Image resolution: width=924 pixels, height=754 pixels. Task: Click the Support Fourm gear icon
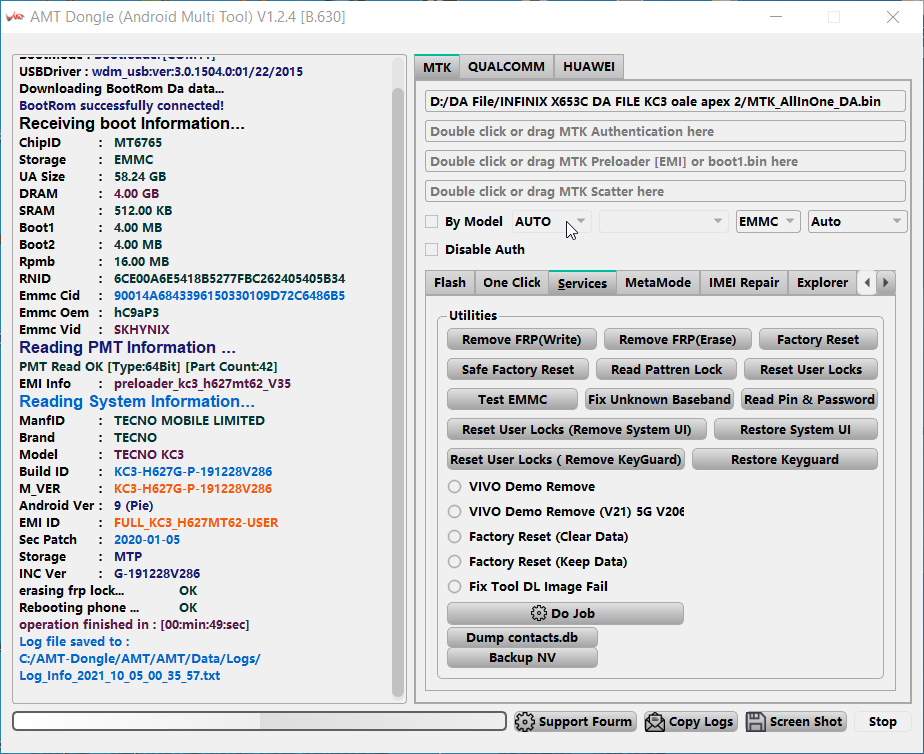coord(524,722)
